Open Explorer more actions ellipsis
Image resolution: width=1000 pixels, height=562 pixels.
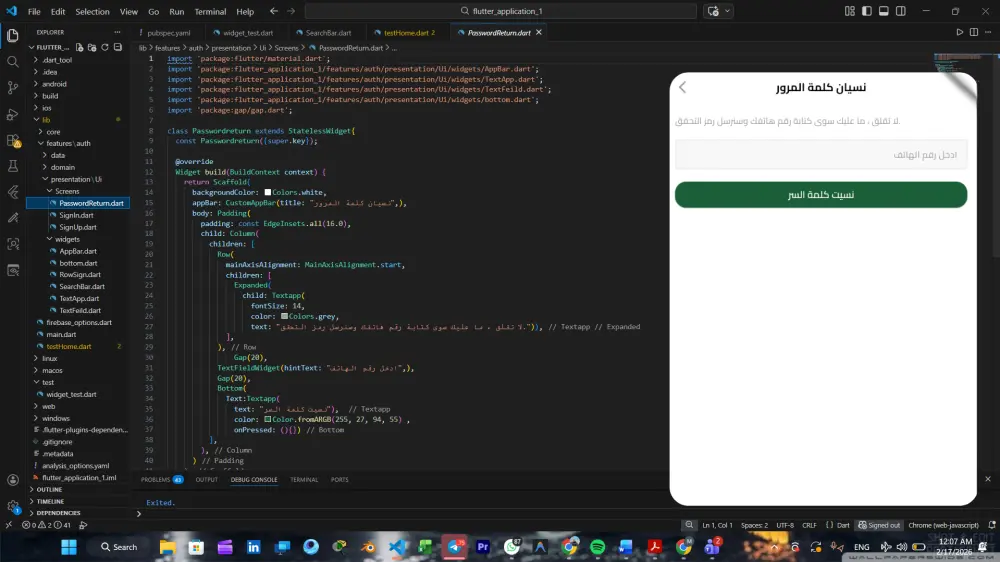pyautogui.click(x=117, y=32)
